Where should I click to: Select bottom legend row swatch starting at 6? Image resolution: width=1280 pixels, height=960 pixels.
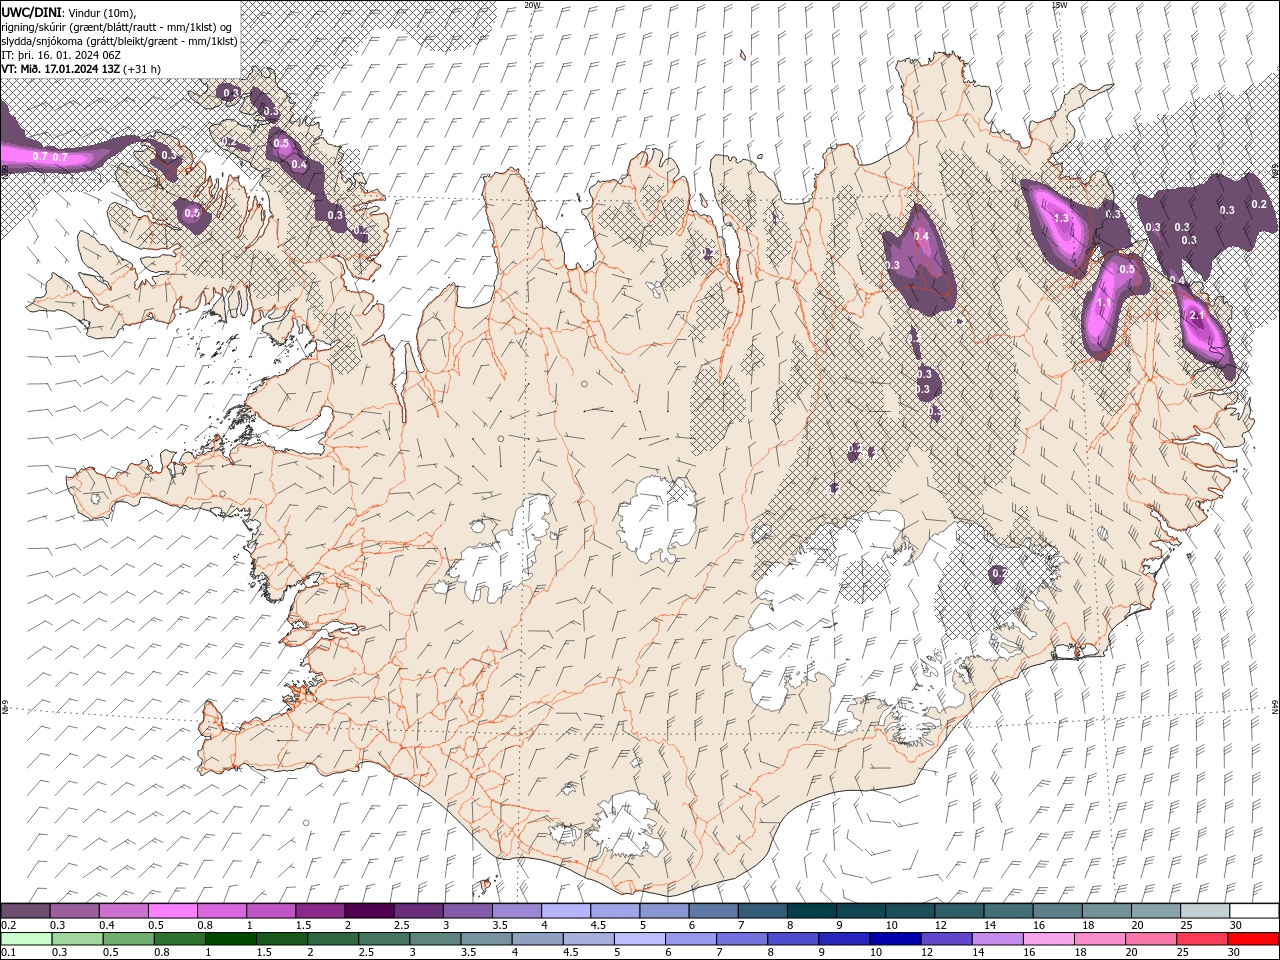pos(691,939)
